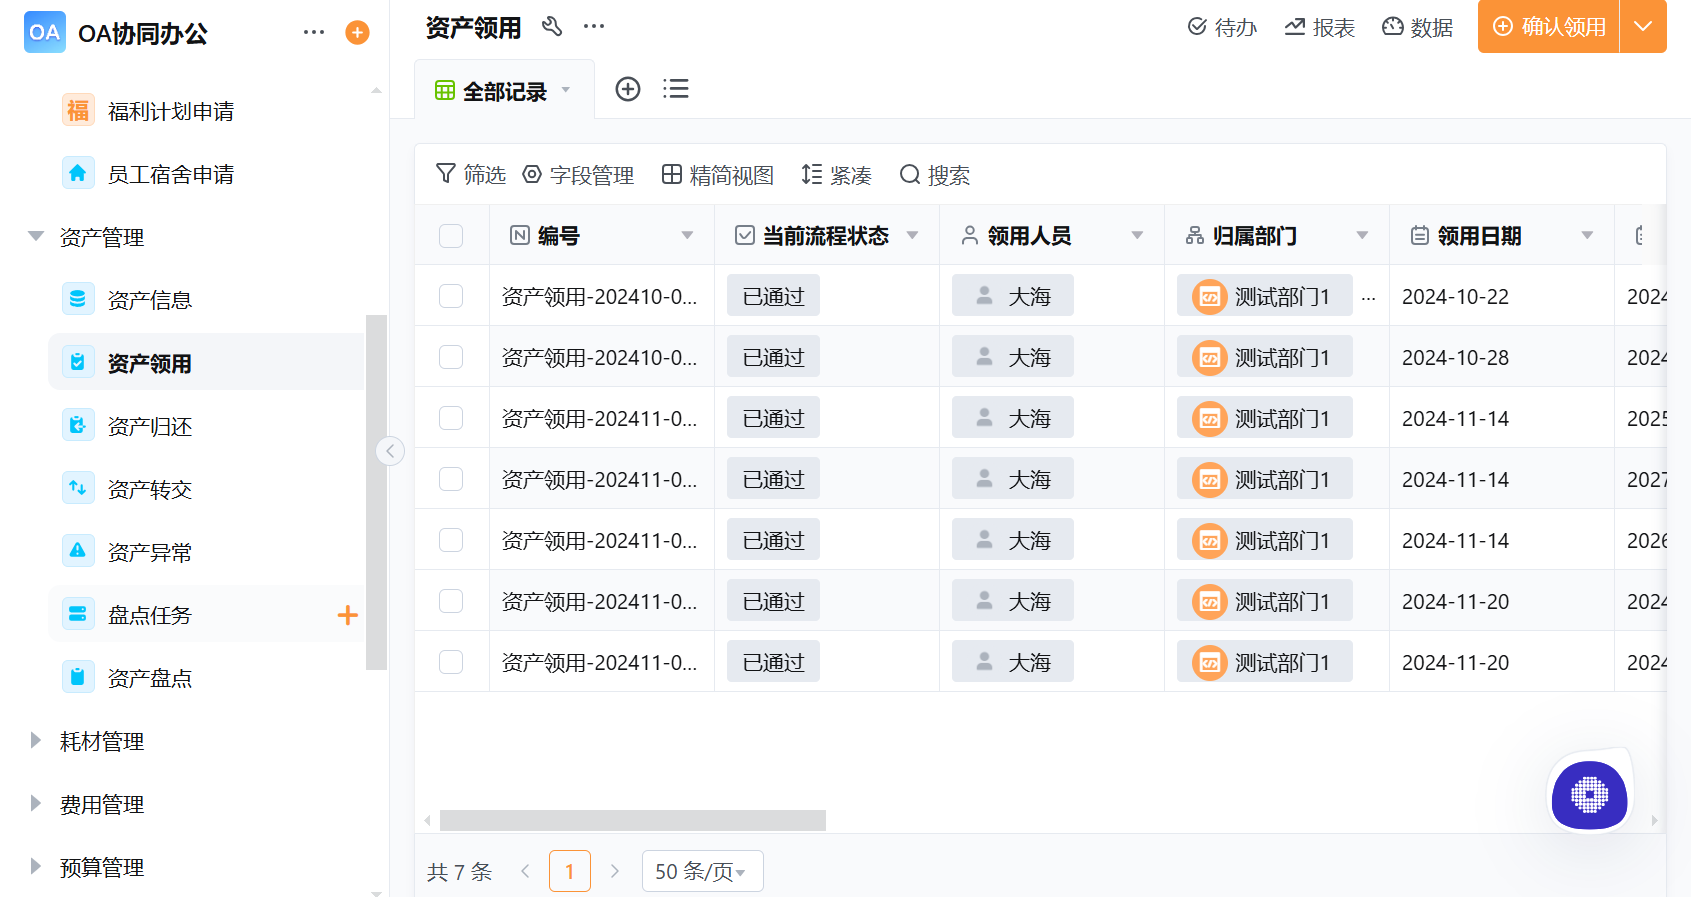Check the last row's checkbox
The image size is (1691, 897).
coord(451,662)
